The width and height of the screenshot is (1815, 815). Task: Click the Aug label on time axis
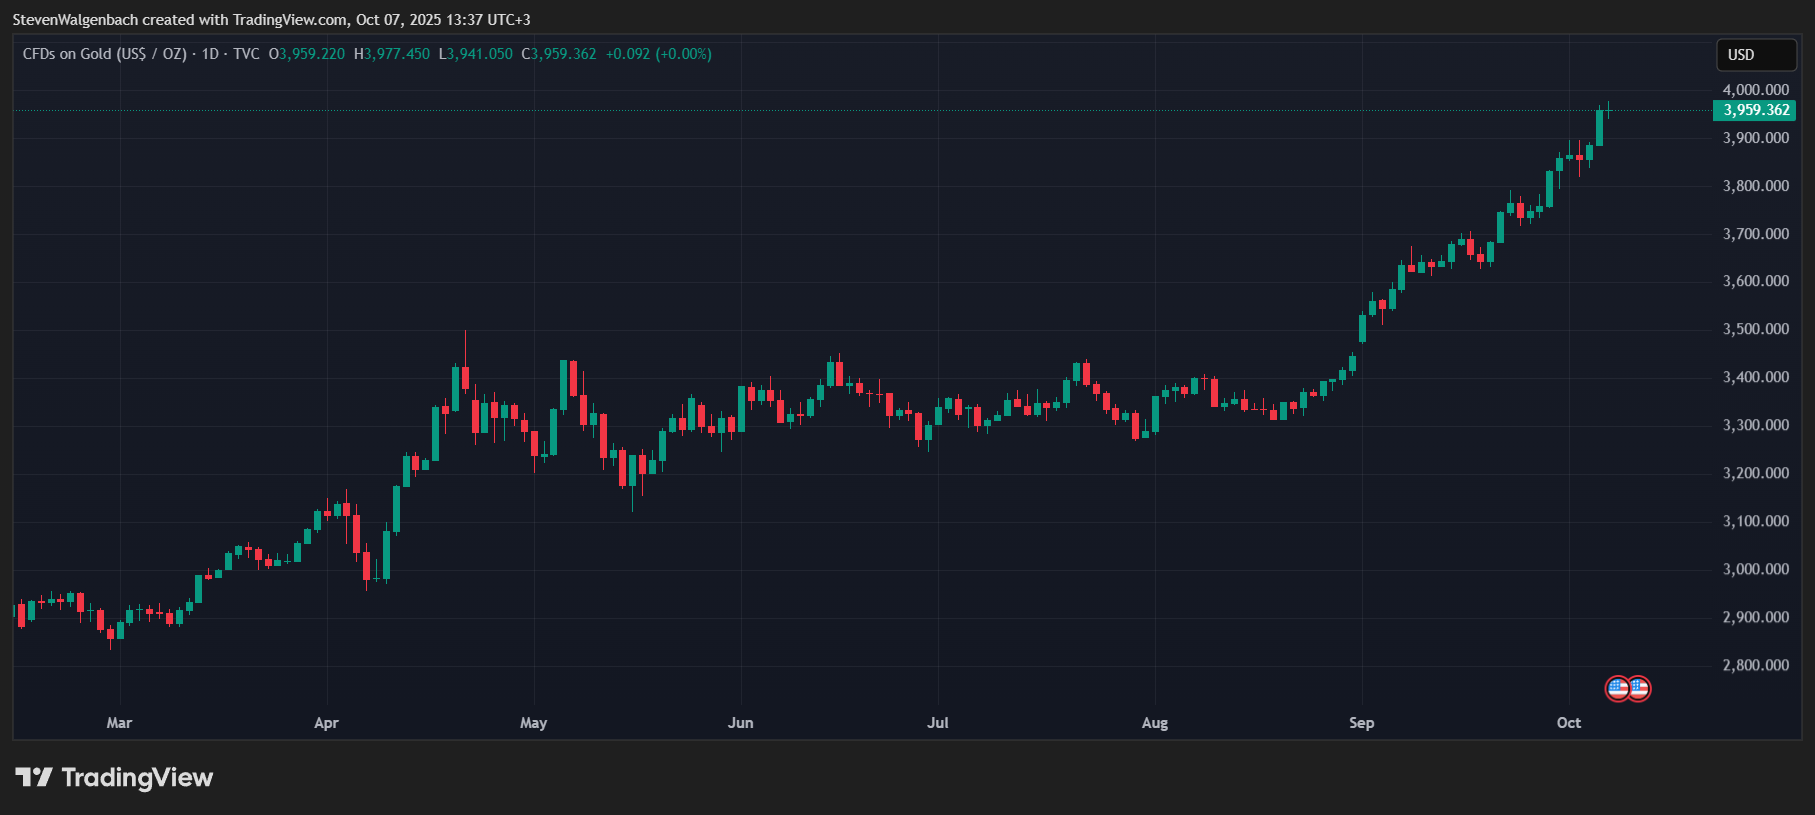[1155, 723]
